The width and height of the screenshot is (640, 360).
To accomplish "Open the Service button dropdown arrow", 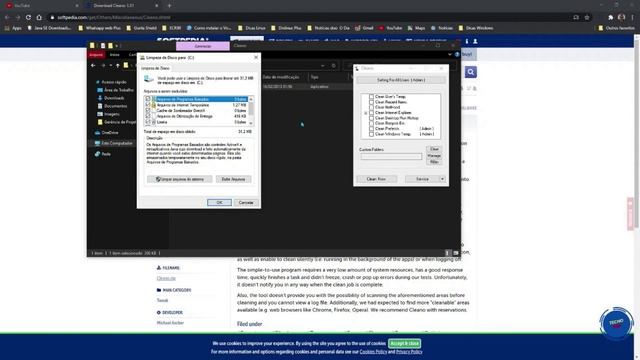I will tap(442, 179).
